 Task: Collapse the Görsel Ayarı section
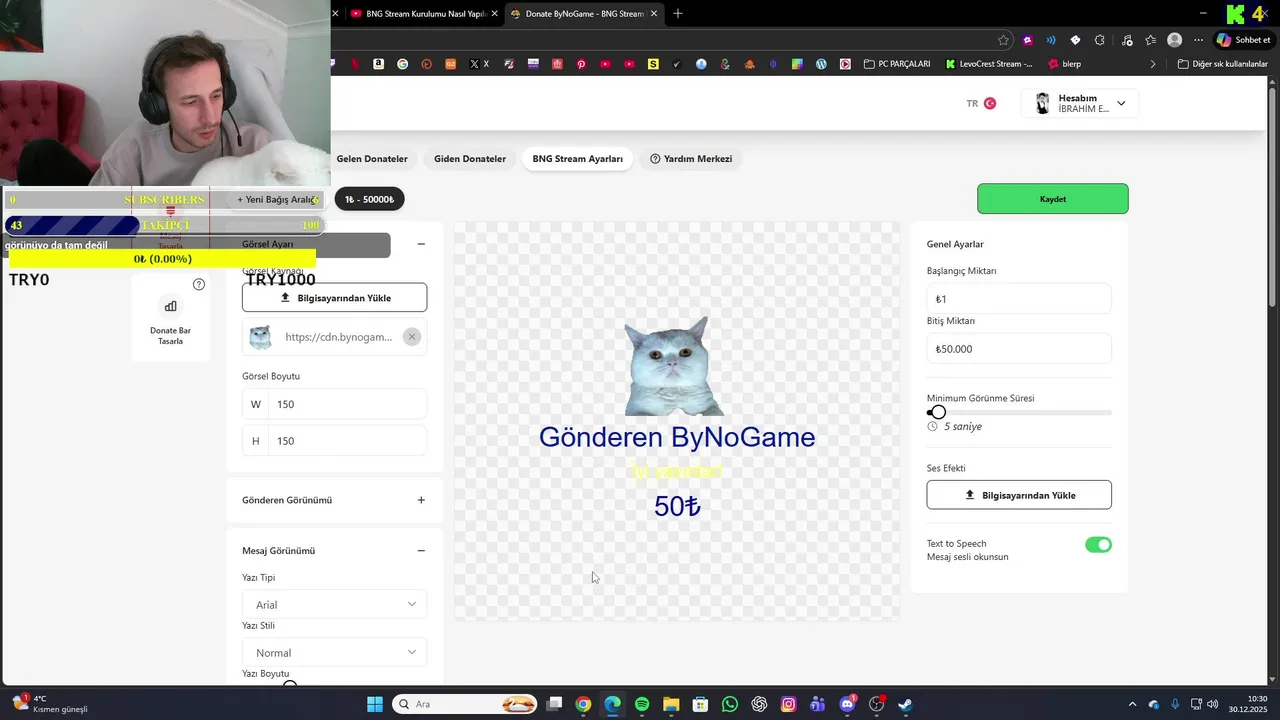click(421, 244)
